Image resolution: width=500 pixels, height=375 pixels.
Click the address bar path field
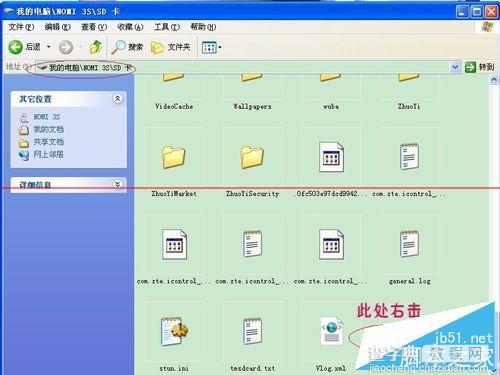(243, 67)
